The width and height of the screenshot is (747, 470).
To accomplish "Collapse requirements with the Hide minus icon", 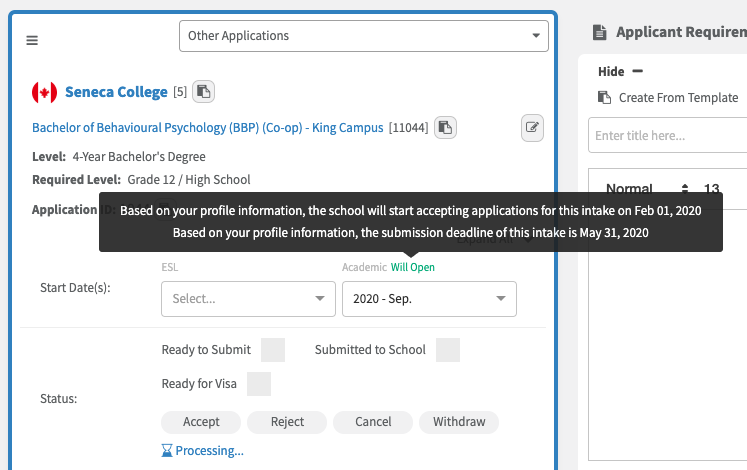I will click(637, 71).
